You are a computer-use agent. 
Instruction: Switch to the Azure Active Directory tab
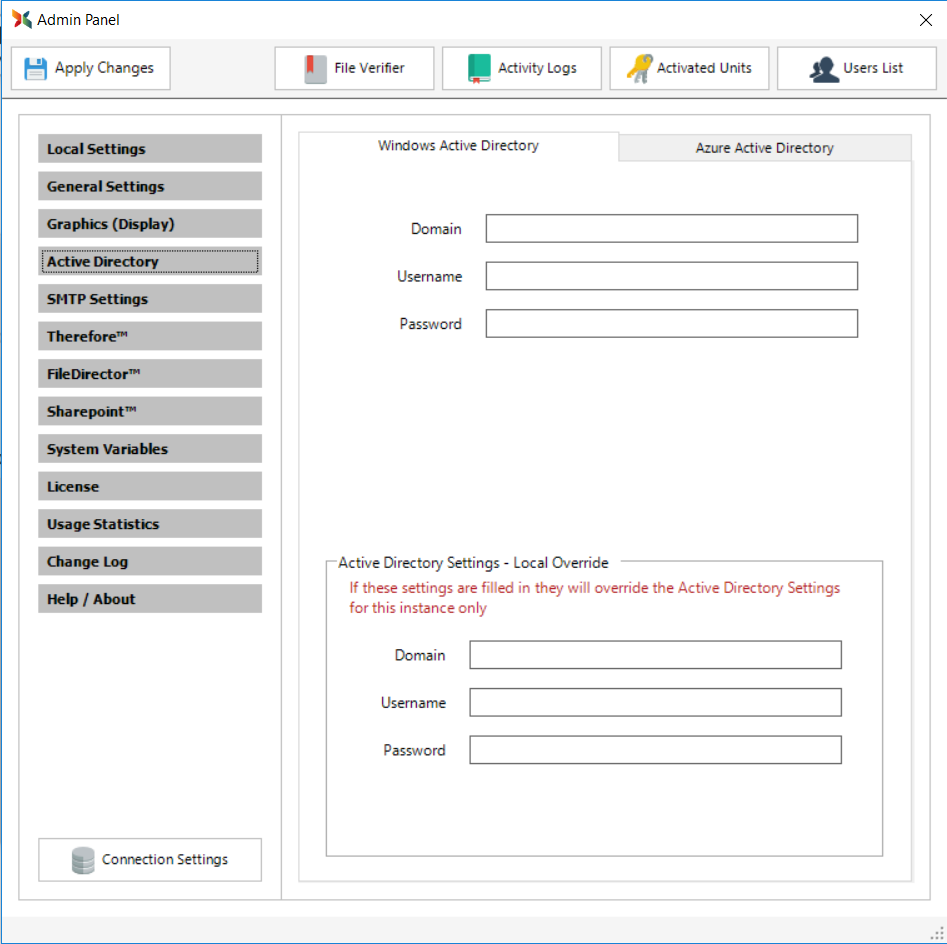[764, 148]
